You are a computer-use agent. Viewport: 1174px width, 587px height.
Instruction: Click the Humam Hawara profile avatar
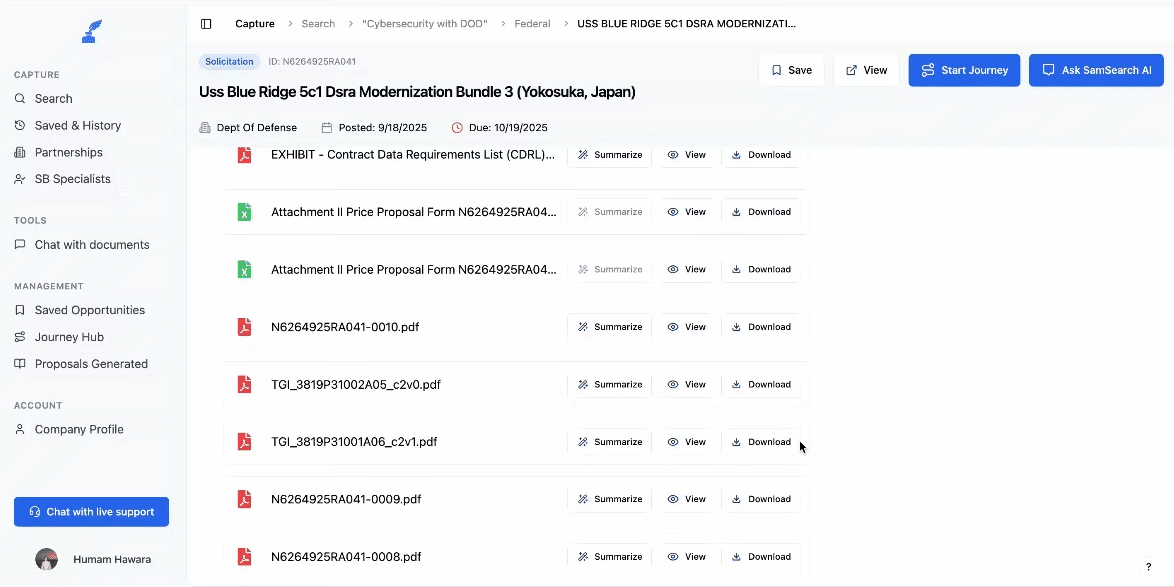tap(46, 559)
